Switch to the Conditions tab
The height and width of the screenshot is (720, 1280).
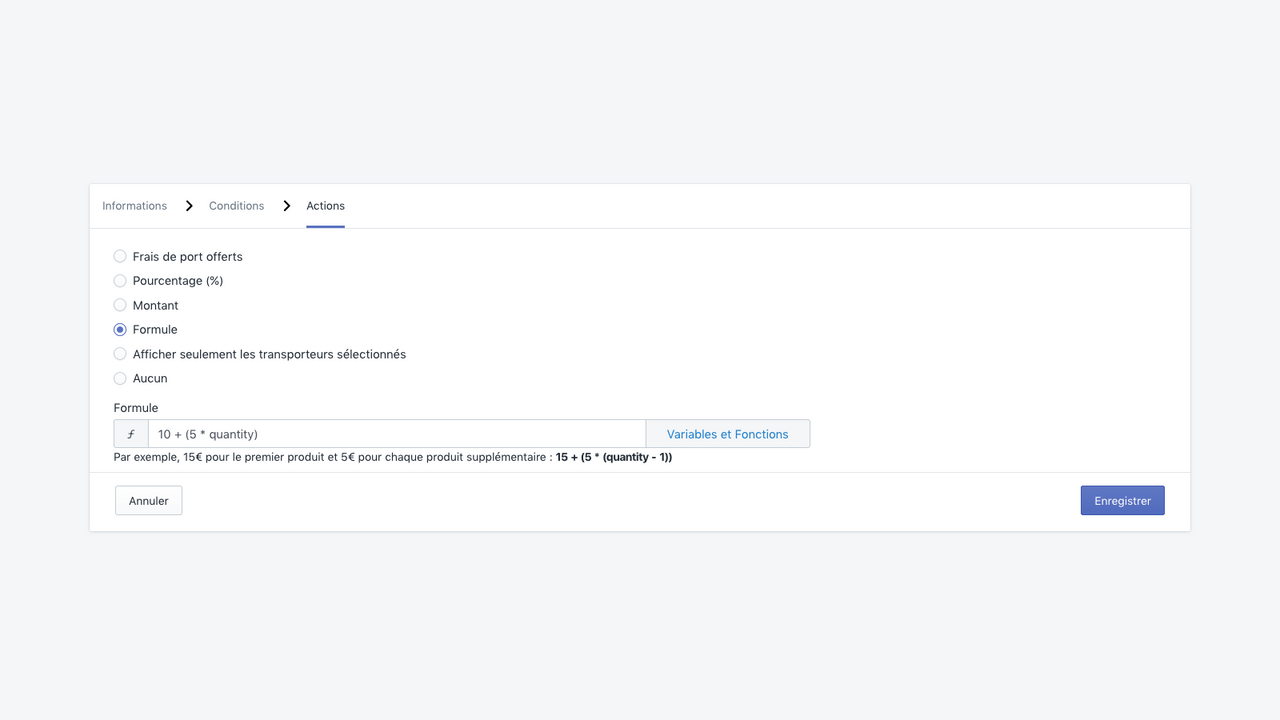(237, 206)
